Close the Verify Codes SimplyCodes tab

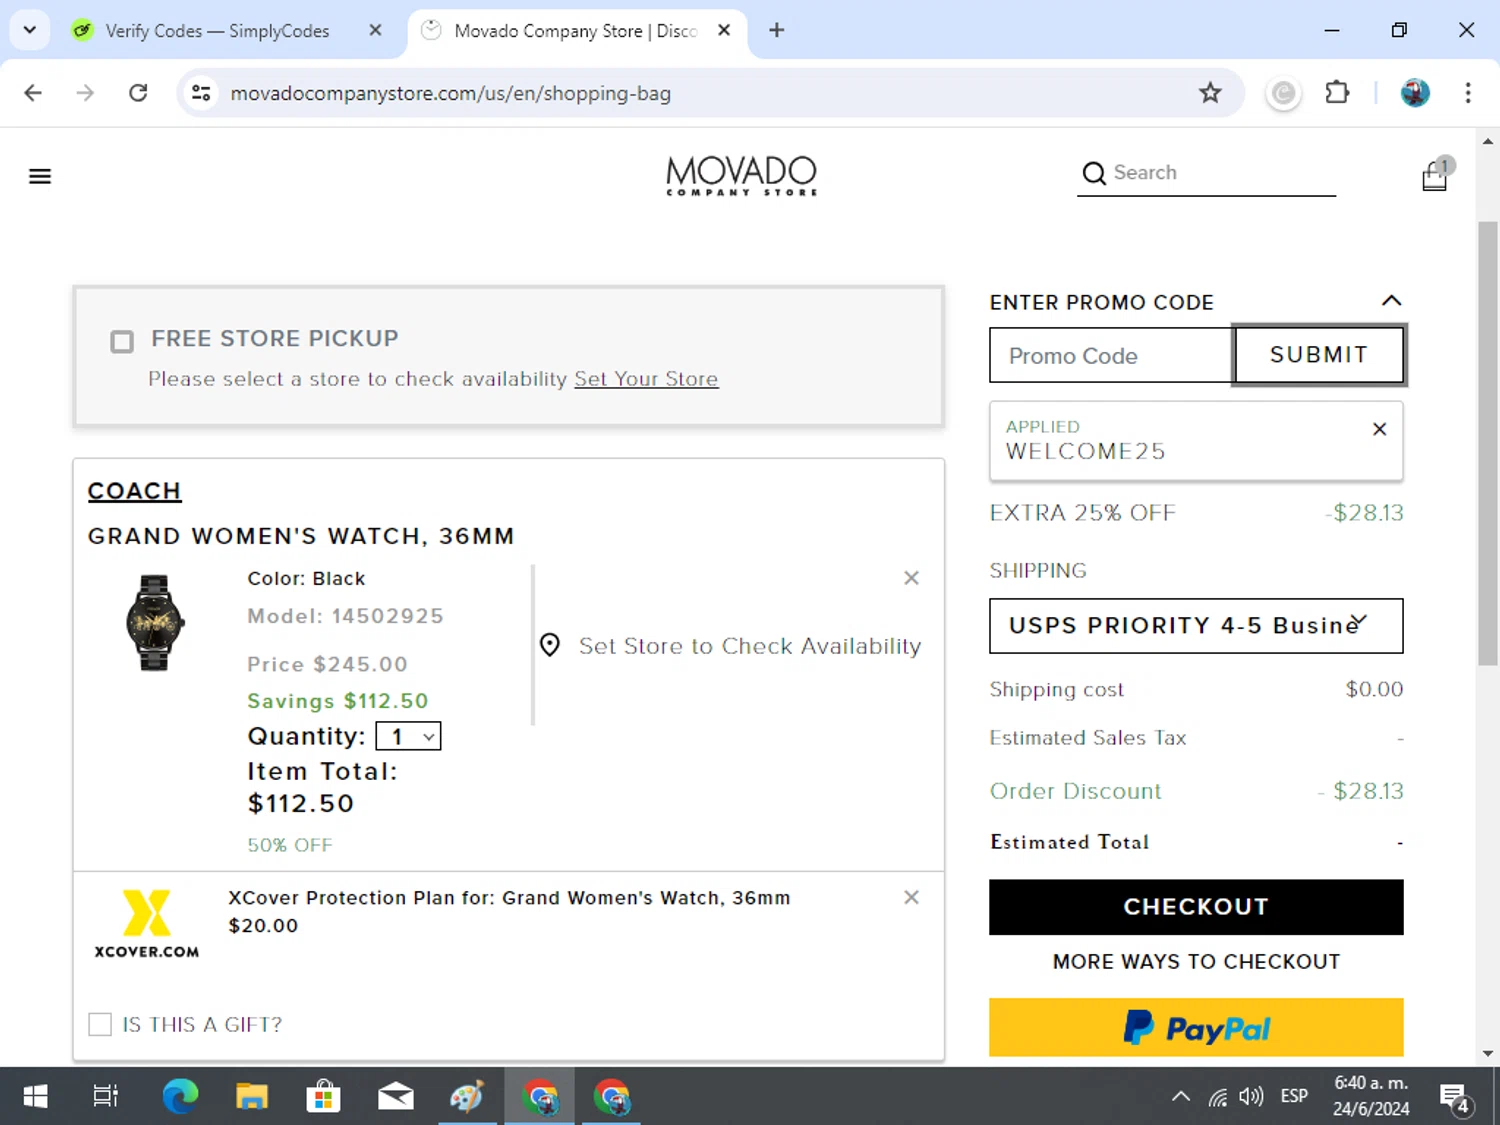[375, 30]
